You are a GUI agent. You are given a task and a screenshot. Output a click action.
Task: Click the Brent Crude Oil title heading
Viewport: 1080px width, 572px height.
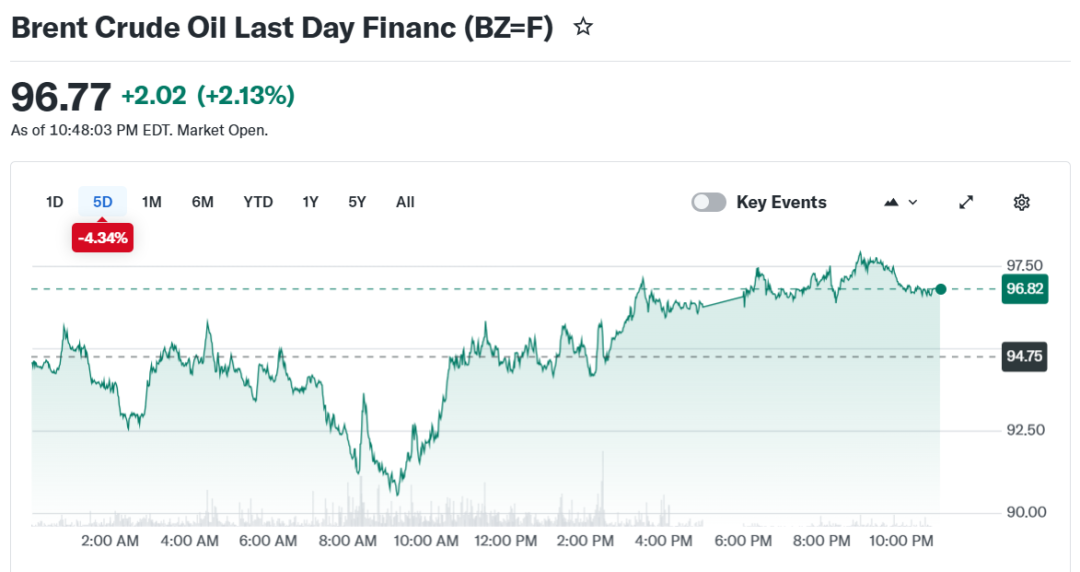coord(281,28)
